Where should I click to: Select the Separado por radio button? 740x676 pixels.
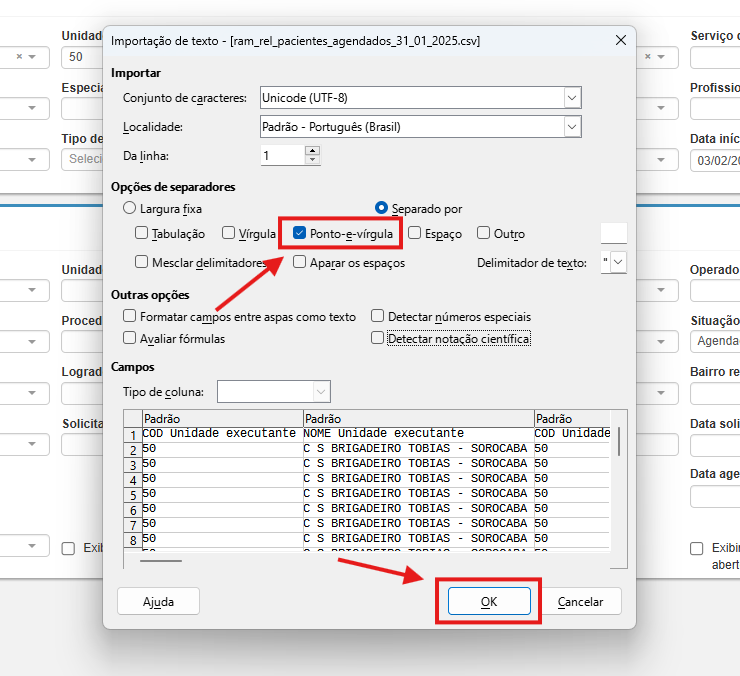[x=381, y=209]
